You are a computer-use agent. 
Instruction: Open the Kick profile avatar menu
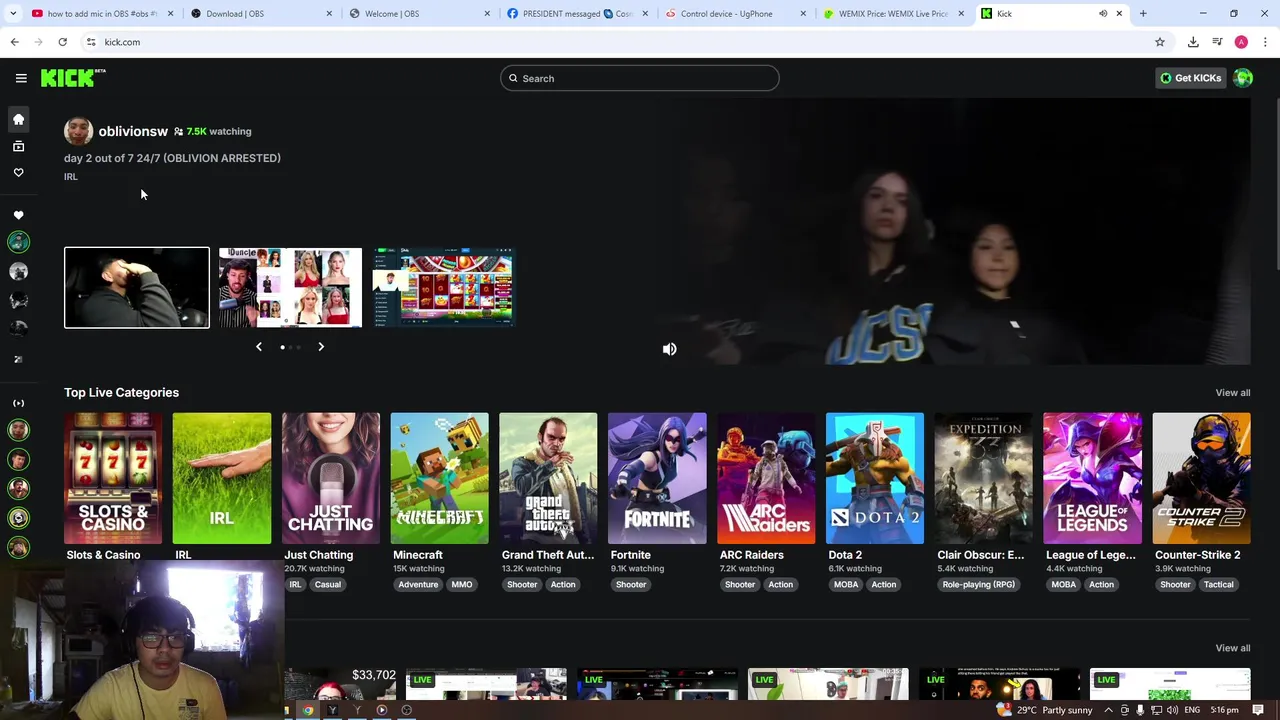point(1243,78)
